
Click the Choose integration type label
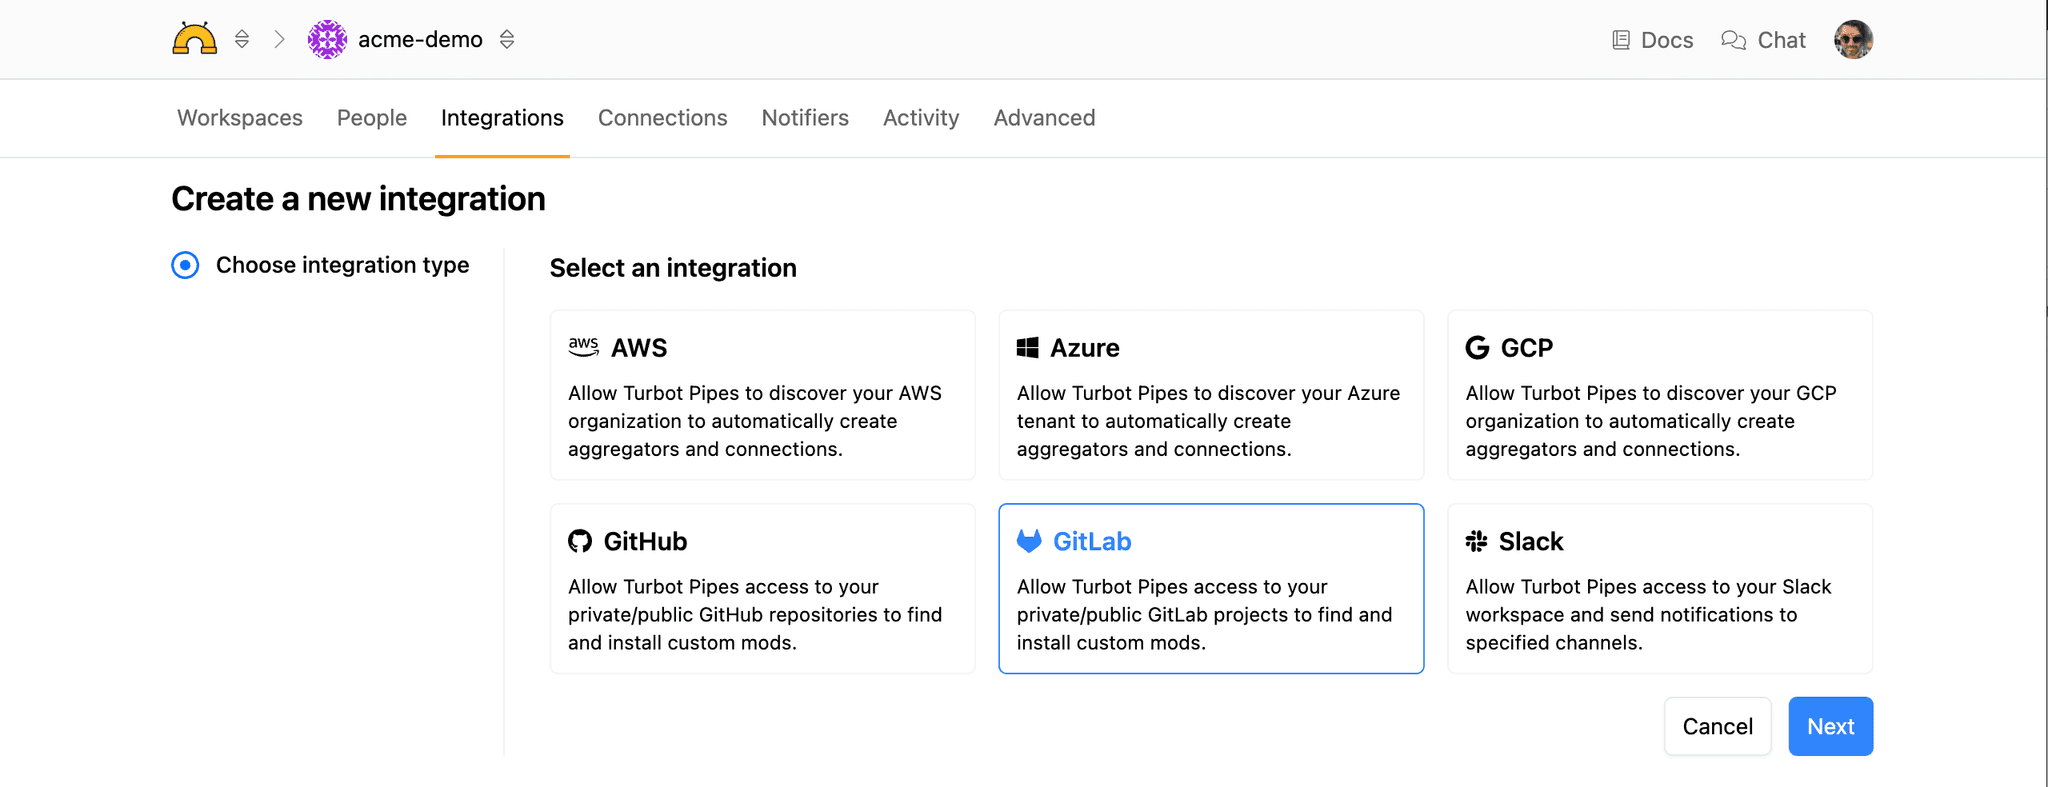pos(342,265)
